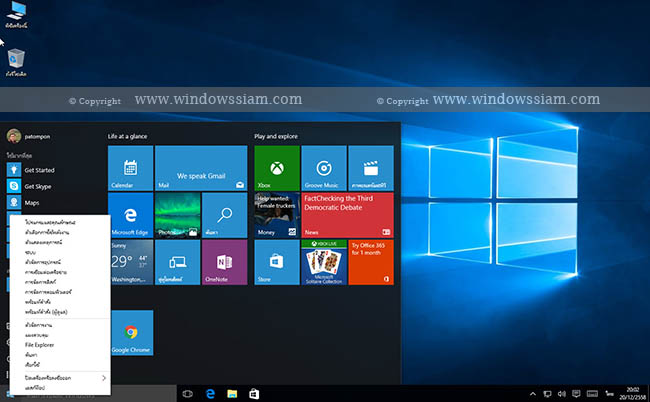Image resolution: width=650 pixels, height=402 pixels.
Task: Launch the Google Chrome tile
Action: (x=131, y=333)
